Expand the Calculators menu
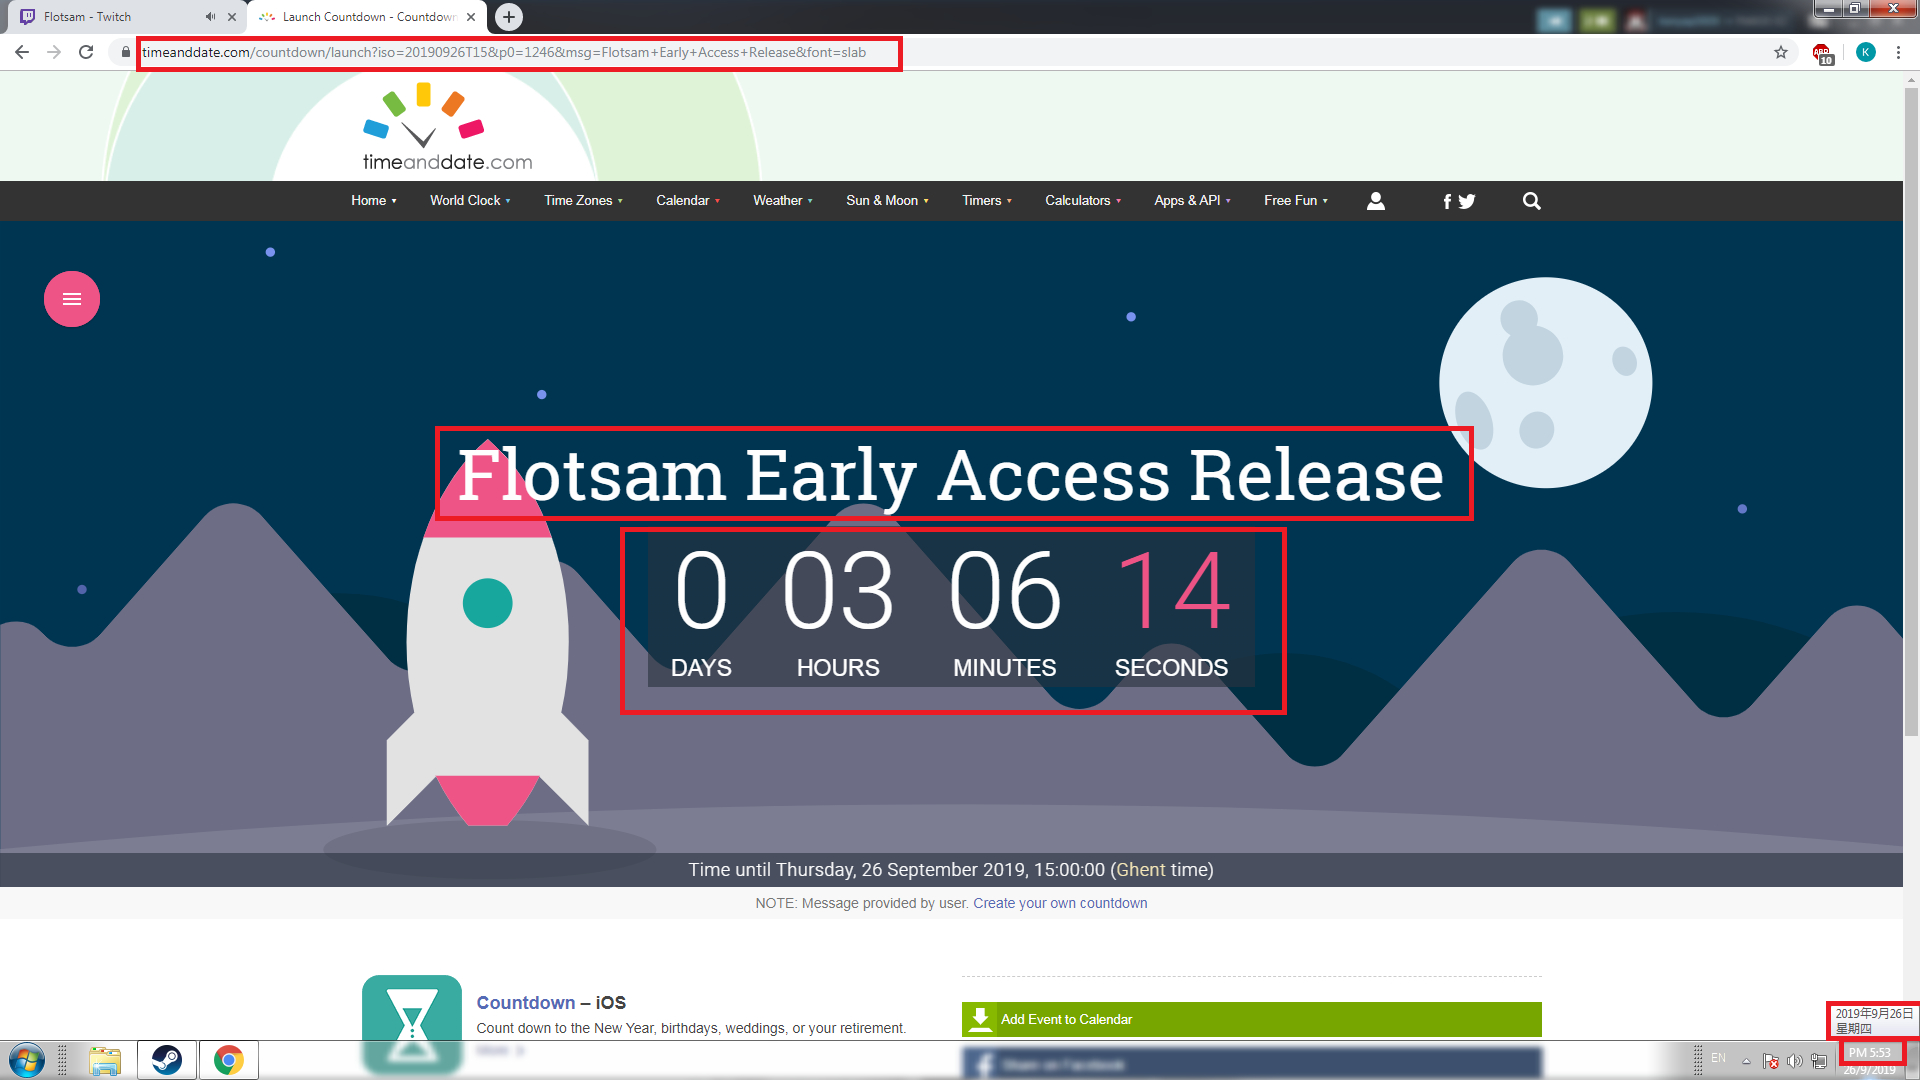This screenshot has height=1080, width=1920. tap(1083, 201)
